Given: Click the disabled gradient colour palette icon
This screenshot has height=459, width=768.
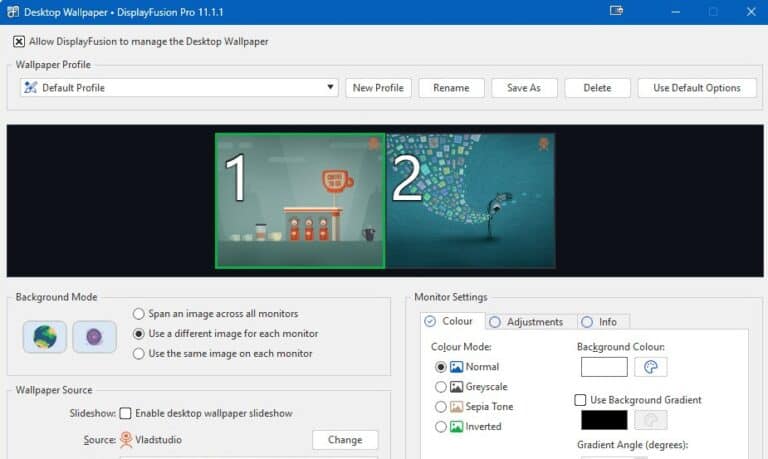Looking at the screenshot, I should pyautogui.click(x=650, y=420).
